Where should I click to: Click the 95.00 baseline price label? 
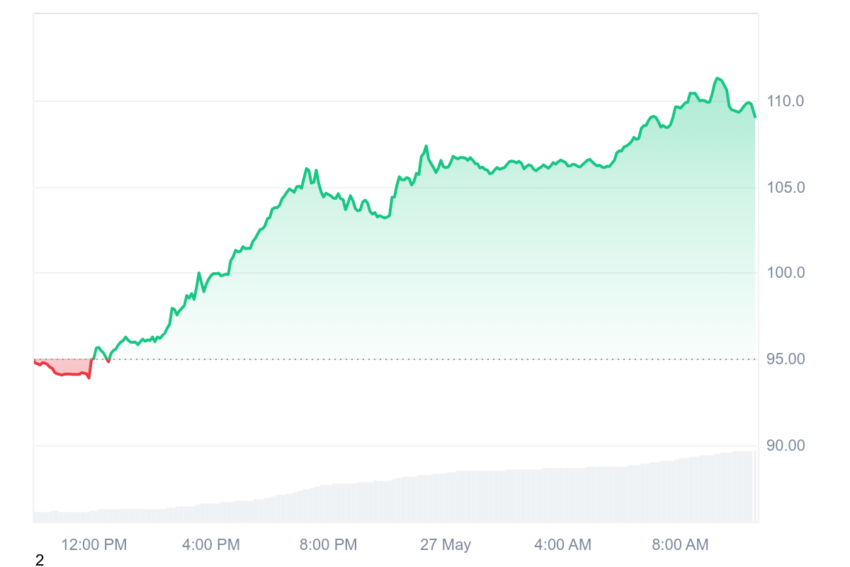point(785,359)
